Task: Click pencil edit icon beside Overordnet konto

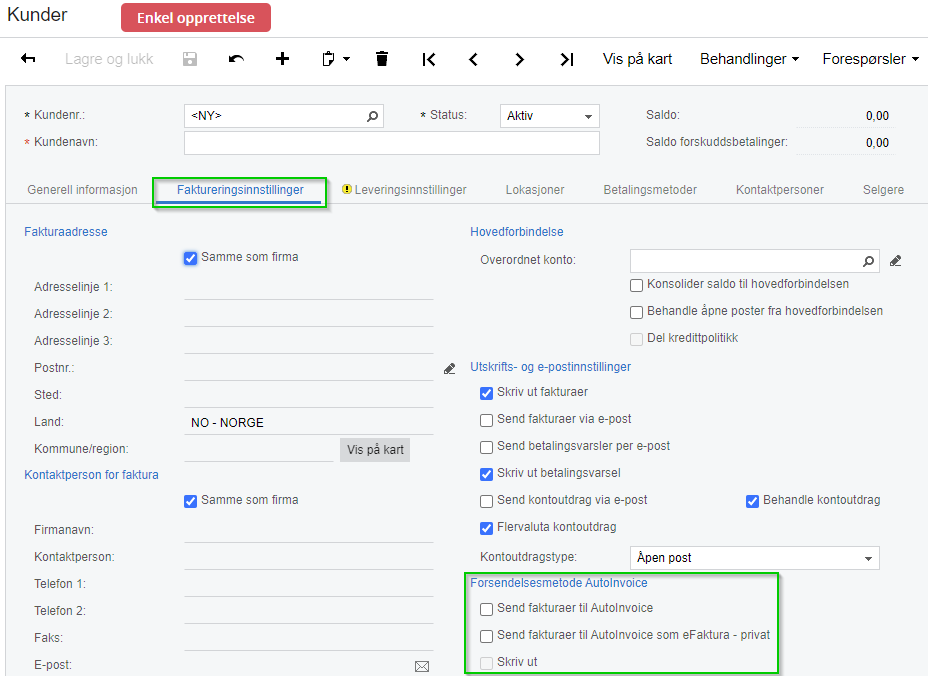Action: [895, 261]
